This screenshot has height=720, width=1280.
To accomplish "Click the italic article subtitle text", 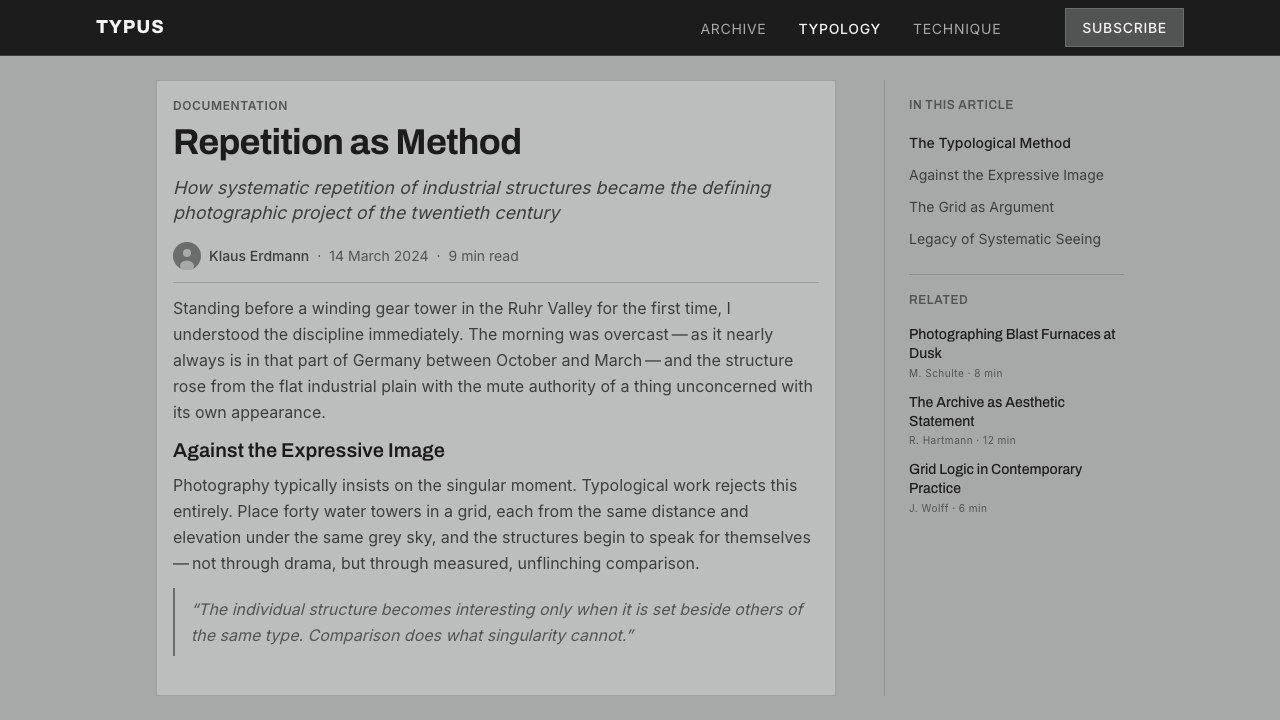I will point(472,200).
